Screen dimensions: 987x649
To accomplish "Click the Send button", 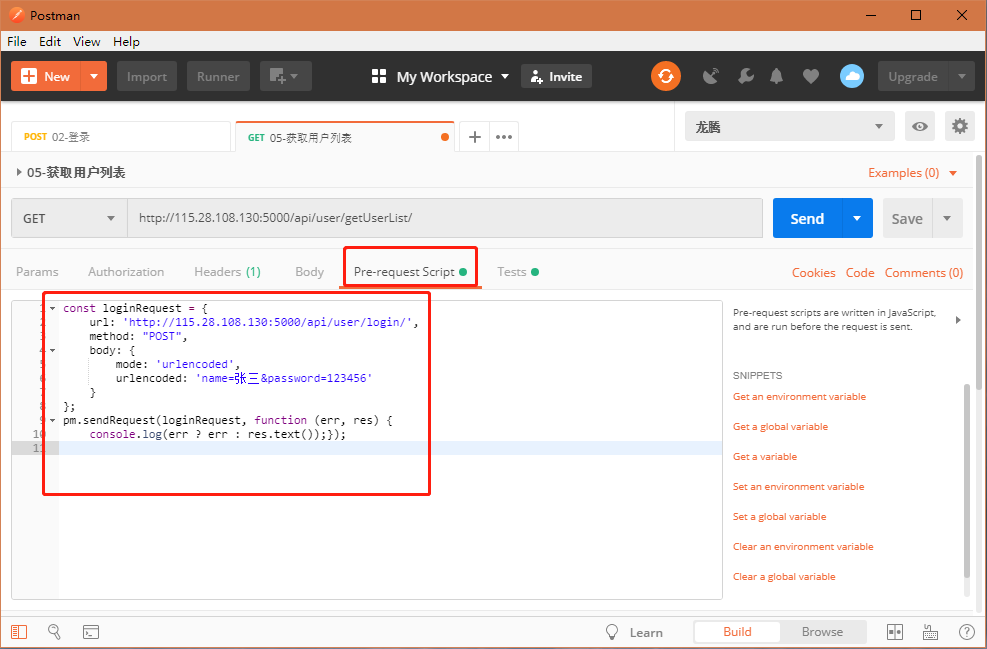I will [808, 218].
